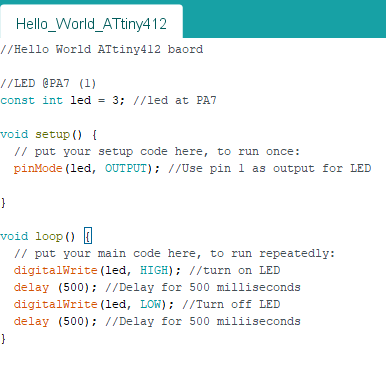
Task: Click the highlighted opening brace after loop()
Action: tap(88, 236)
